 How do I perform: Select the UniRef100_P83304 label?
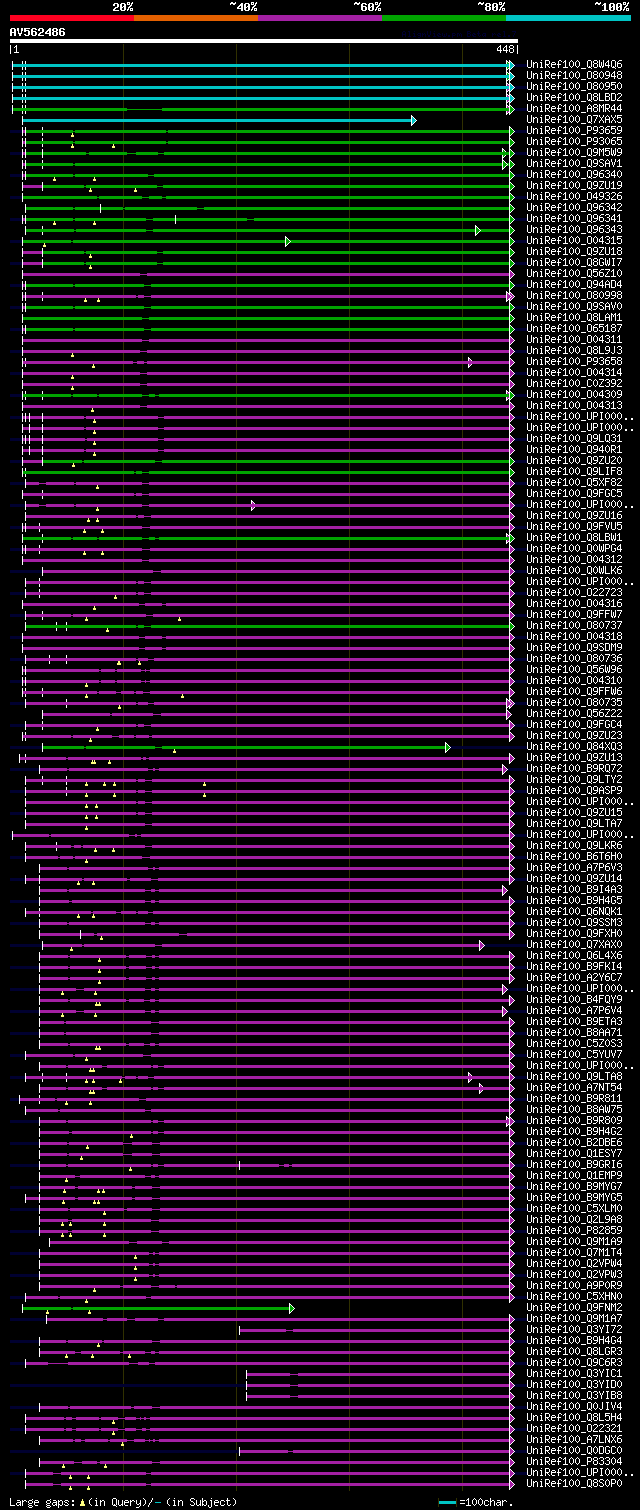pos(574,1461)
